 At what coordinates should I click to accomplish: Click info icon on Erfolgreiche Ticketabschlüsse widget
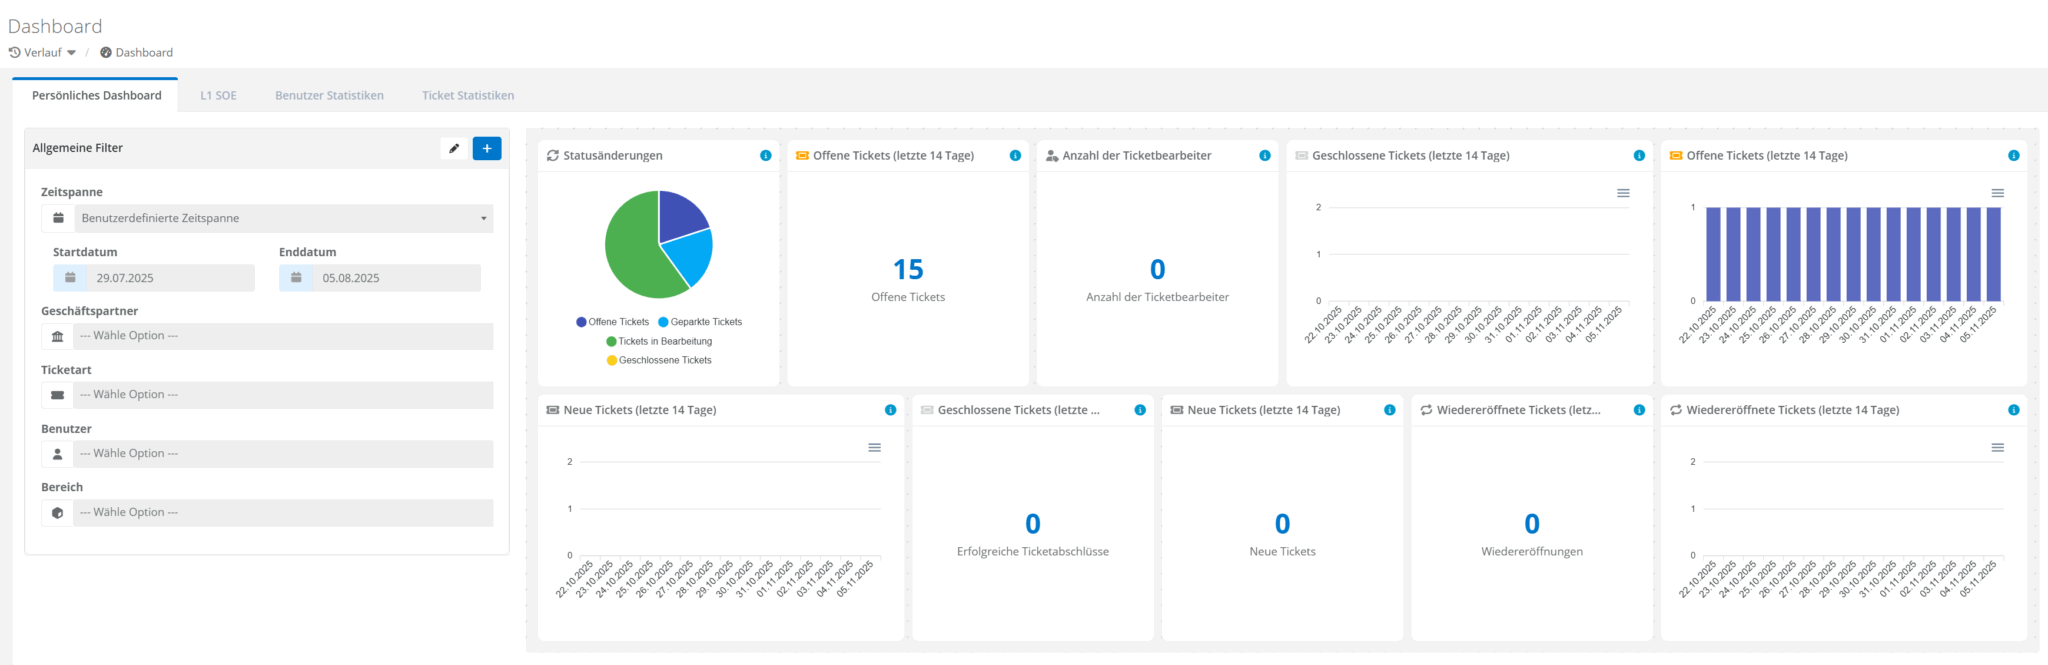tap(1140, 410)
